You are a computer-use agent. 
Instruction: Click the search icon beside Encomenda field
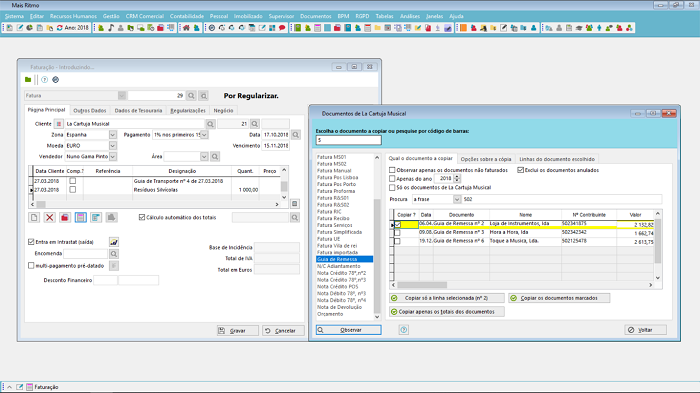click(114, 254)
